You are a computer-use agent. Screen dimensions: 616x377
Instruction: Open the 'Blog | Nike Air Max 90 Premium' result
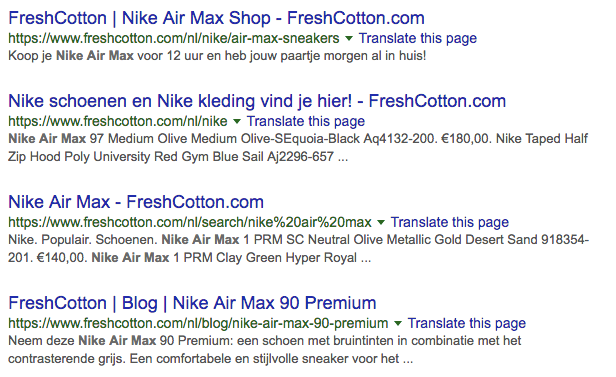192,303
